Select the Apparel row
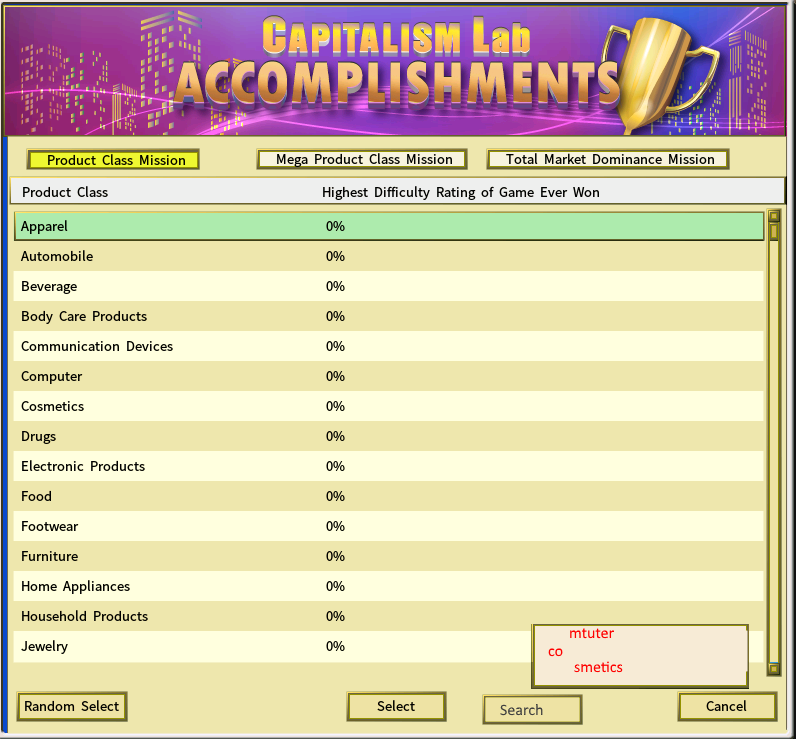The width and height of the screenshot is (796, 739). tap(389, 226)
